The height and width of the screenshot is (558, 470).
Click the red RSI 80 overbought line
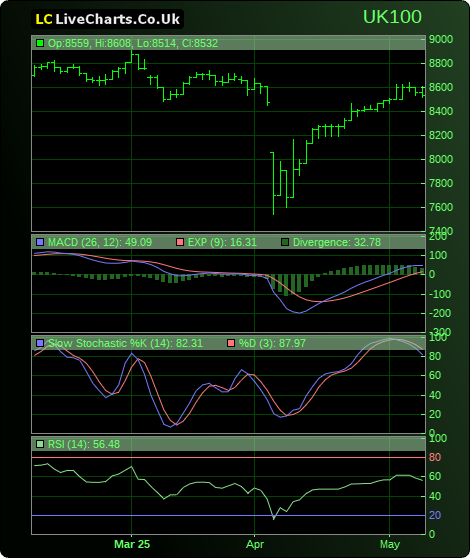(x=228, y=457)
